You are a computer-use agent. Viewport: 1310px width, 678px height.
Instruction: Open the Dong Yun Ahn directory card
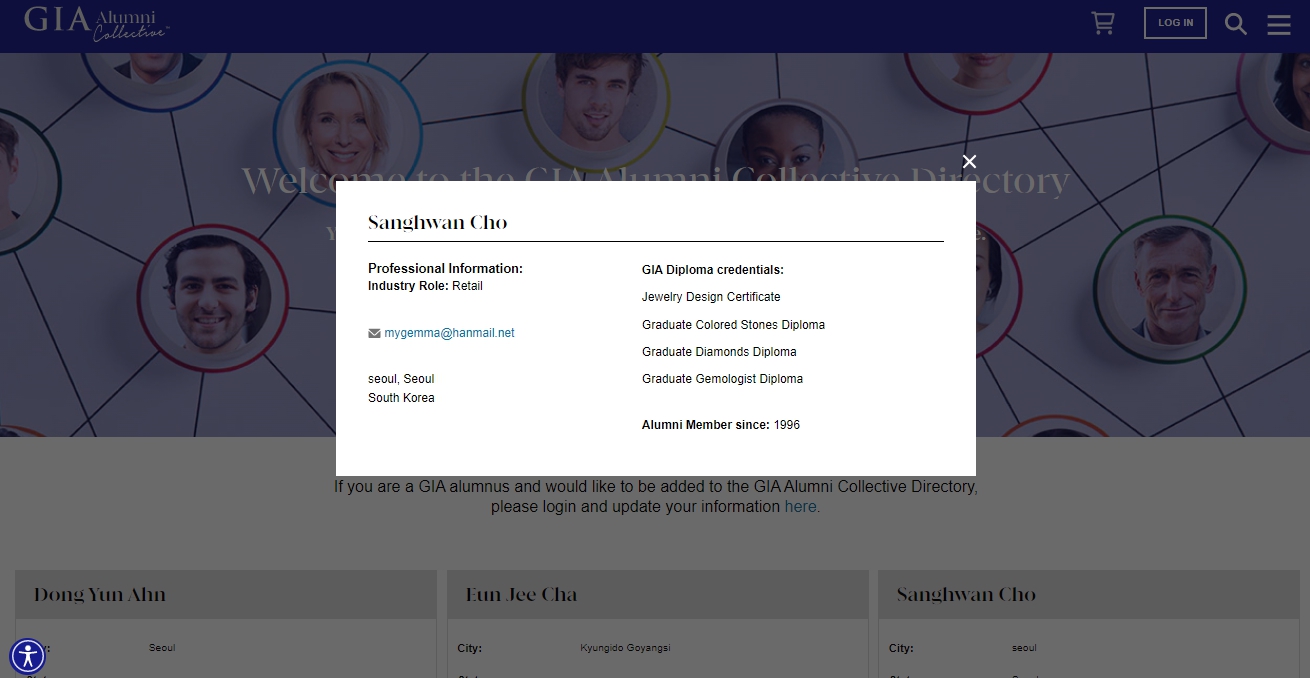(x=226, y=595)
